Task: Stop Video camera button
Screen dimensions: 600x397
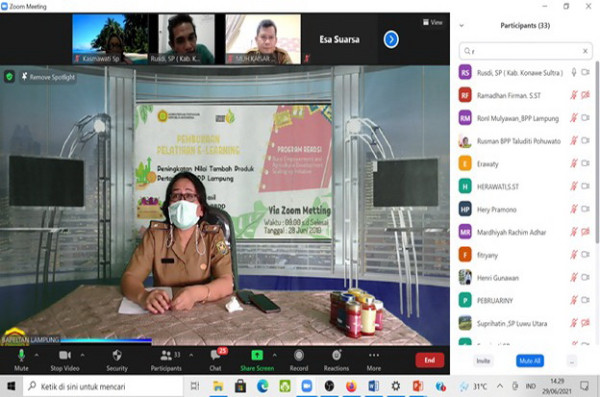Action: coord(65,360)
